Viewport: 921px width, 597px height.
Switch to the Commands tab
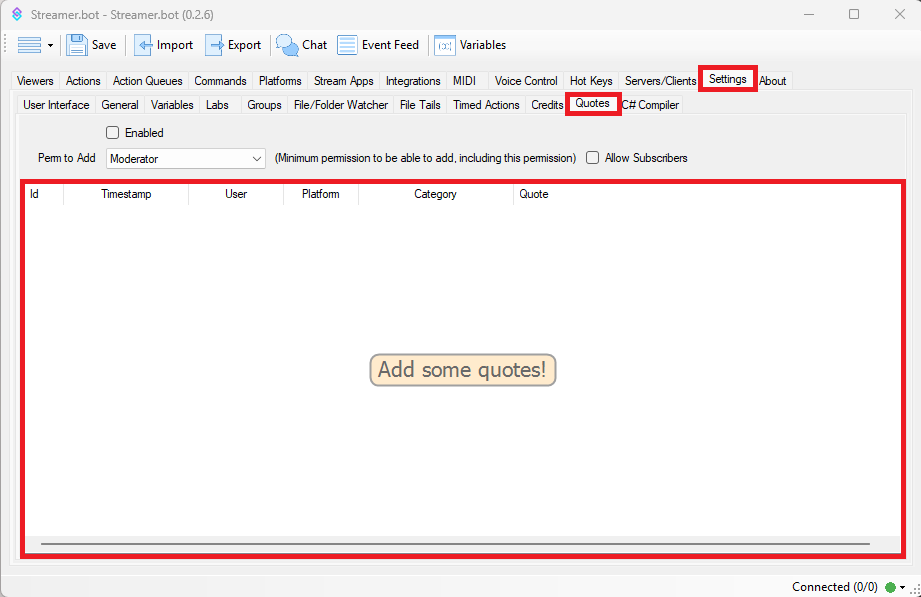point(220,81)
